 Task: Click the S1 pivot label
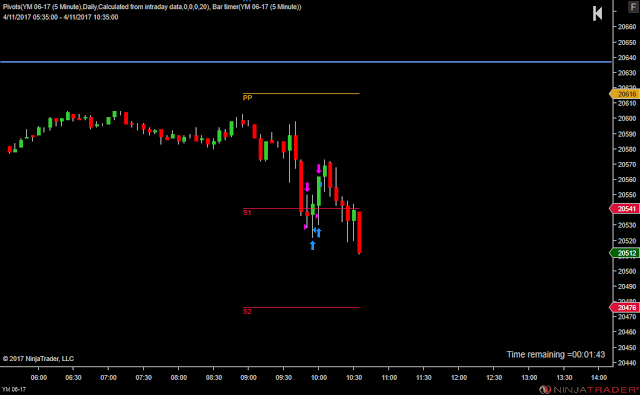(247, 213)
